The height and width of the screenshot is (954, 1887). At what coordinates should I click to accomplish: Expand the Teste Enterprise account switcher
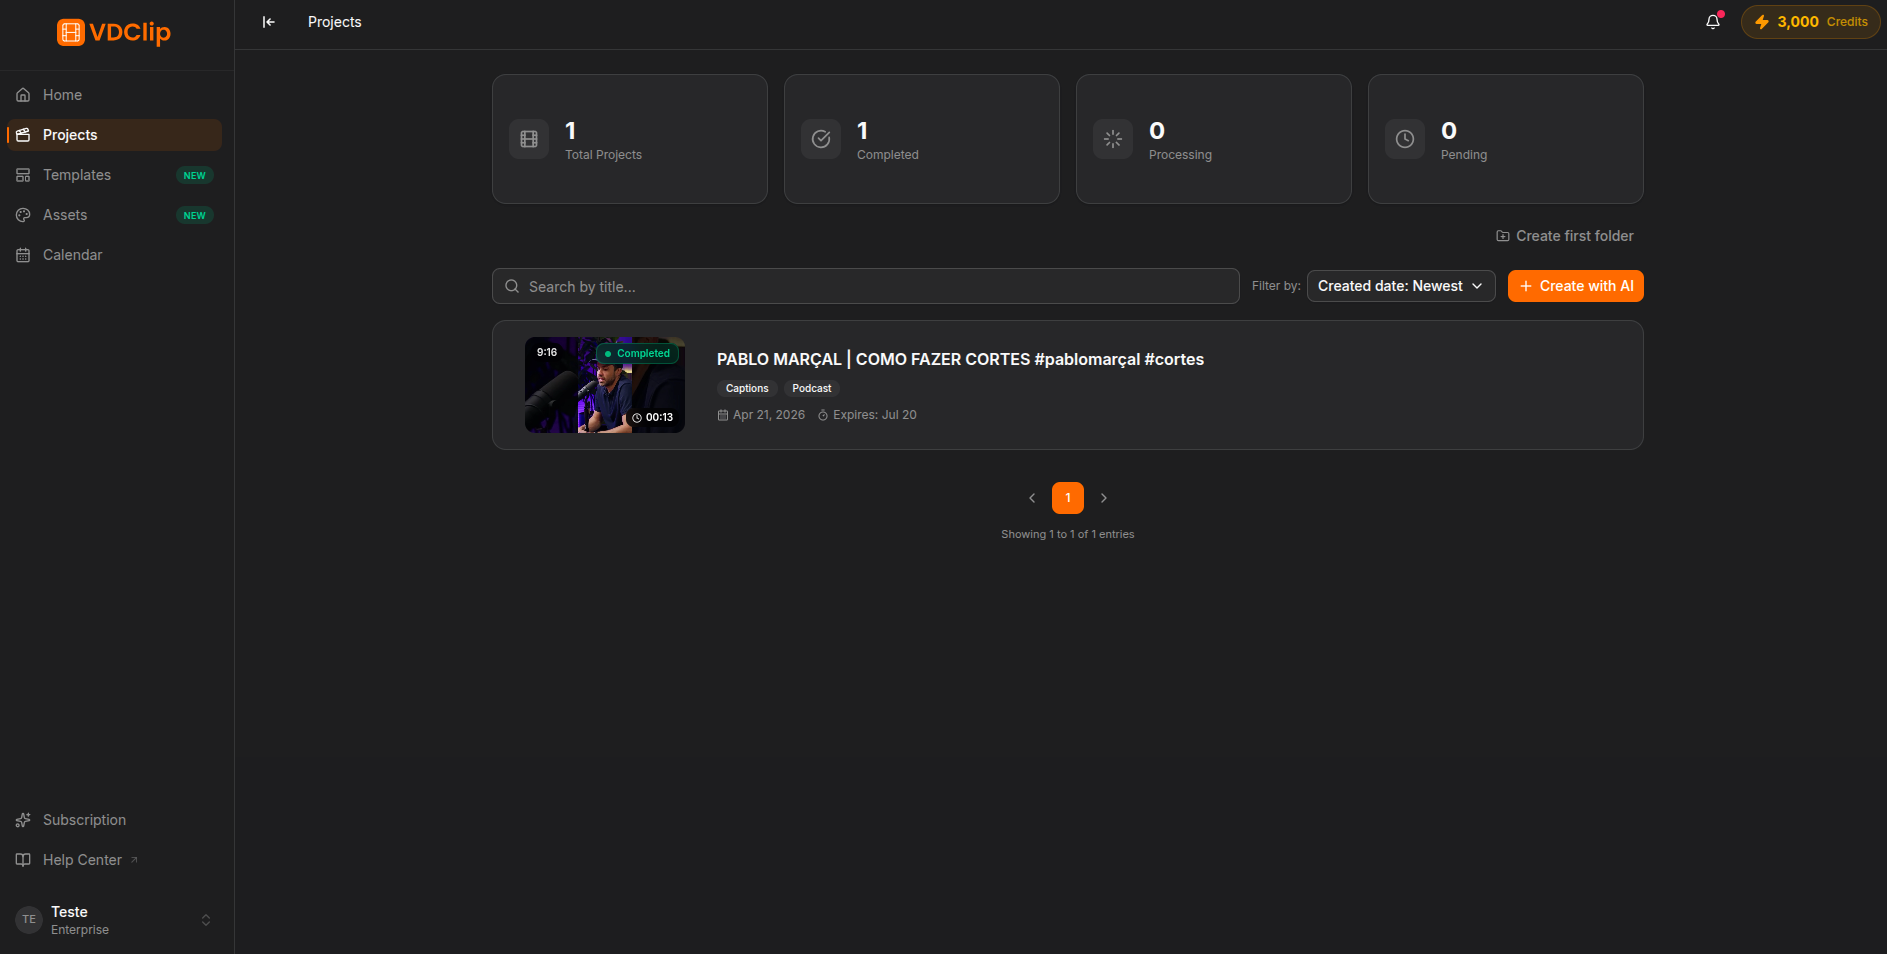click(206, 920)
